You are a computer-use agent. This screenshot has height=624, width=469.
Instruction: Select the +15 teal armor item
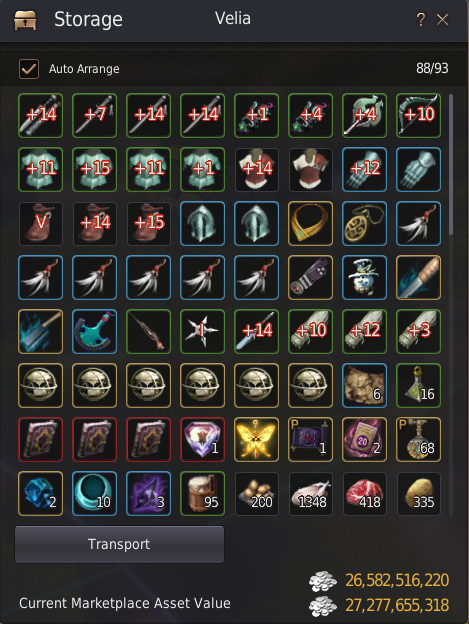pos(94,170)
